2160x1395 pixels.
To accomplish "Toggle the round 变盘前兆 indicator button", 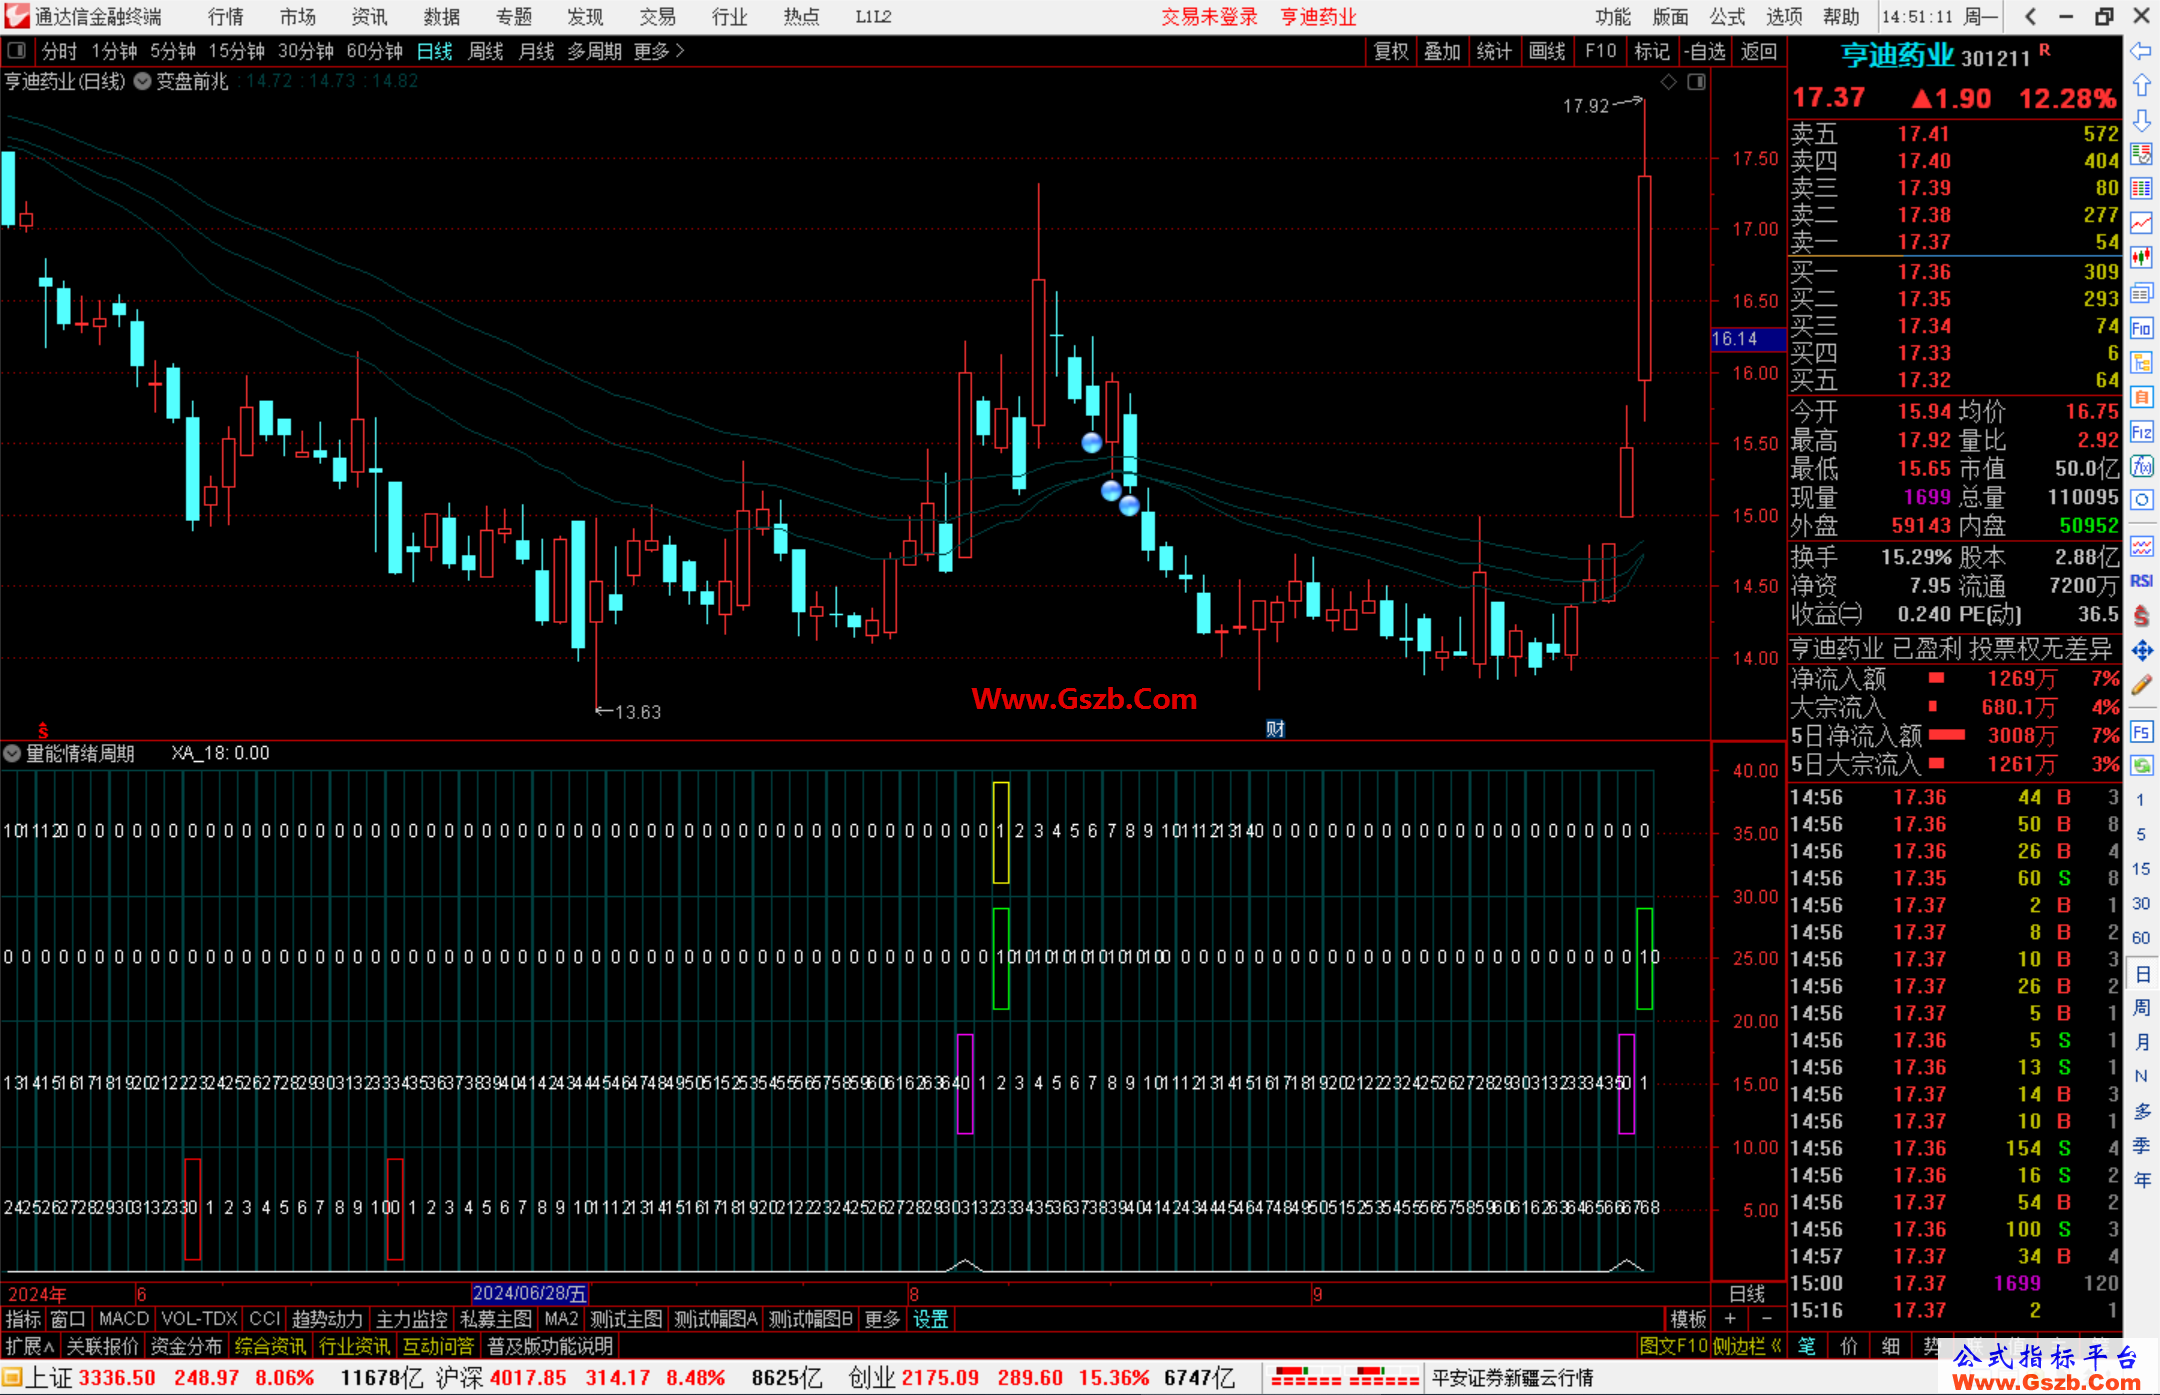I will [143, 81].
